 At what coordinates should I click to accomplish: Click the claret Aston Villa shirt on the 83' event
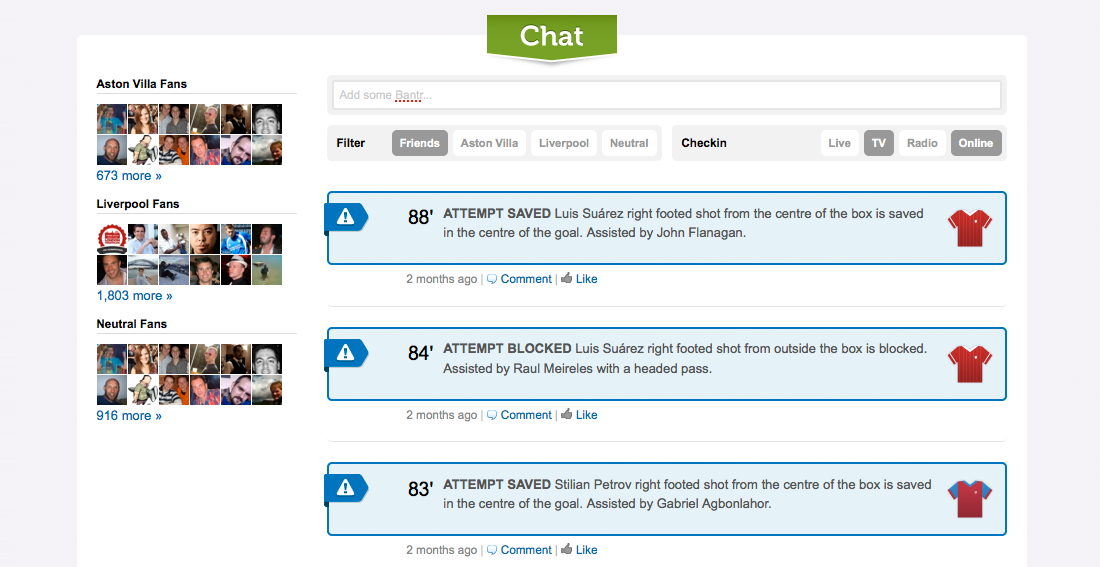click(x=970, y=499)
